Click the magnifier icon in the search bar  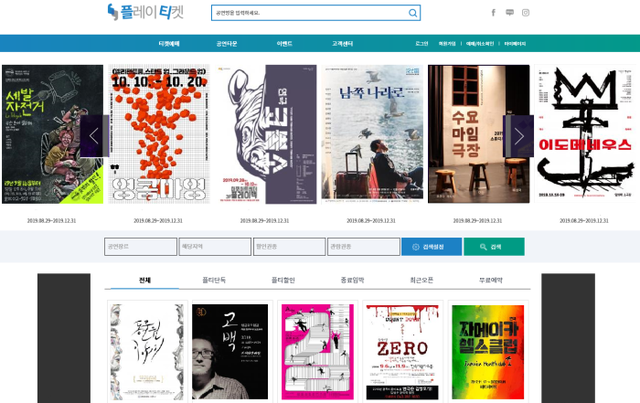click(413, 14)
